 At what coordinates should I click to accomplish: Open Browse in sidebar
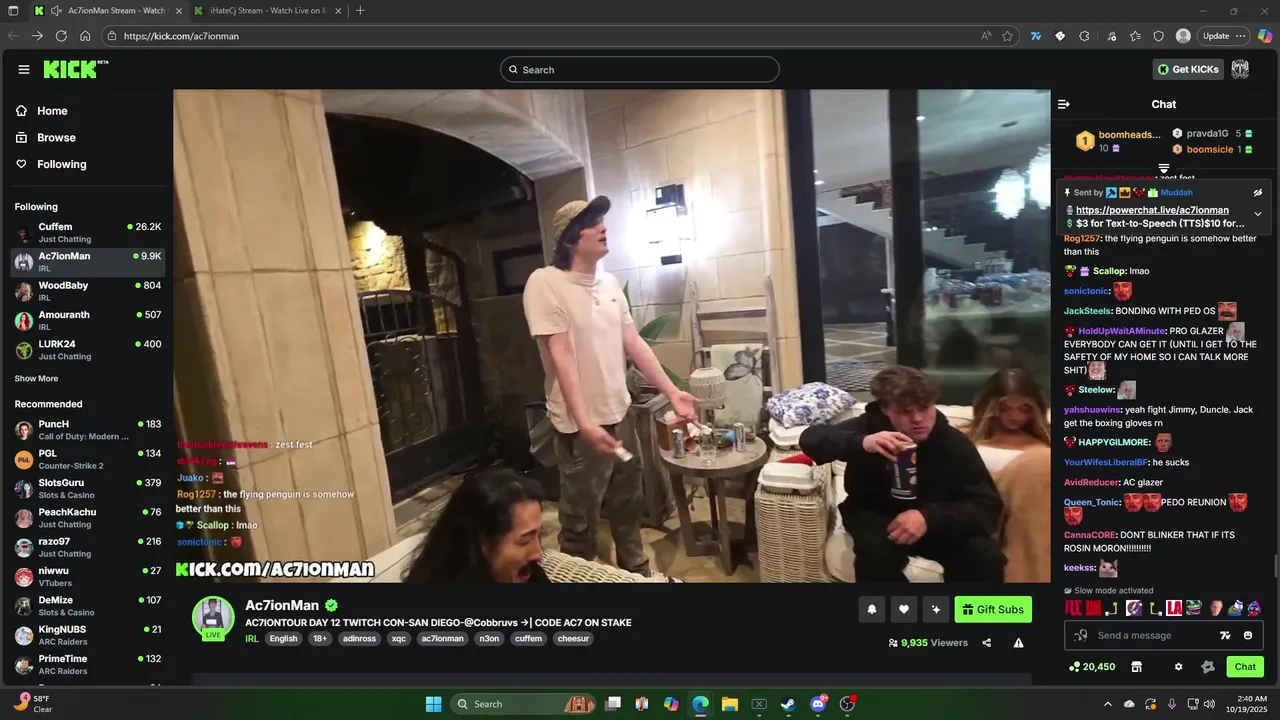(56, 138)
